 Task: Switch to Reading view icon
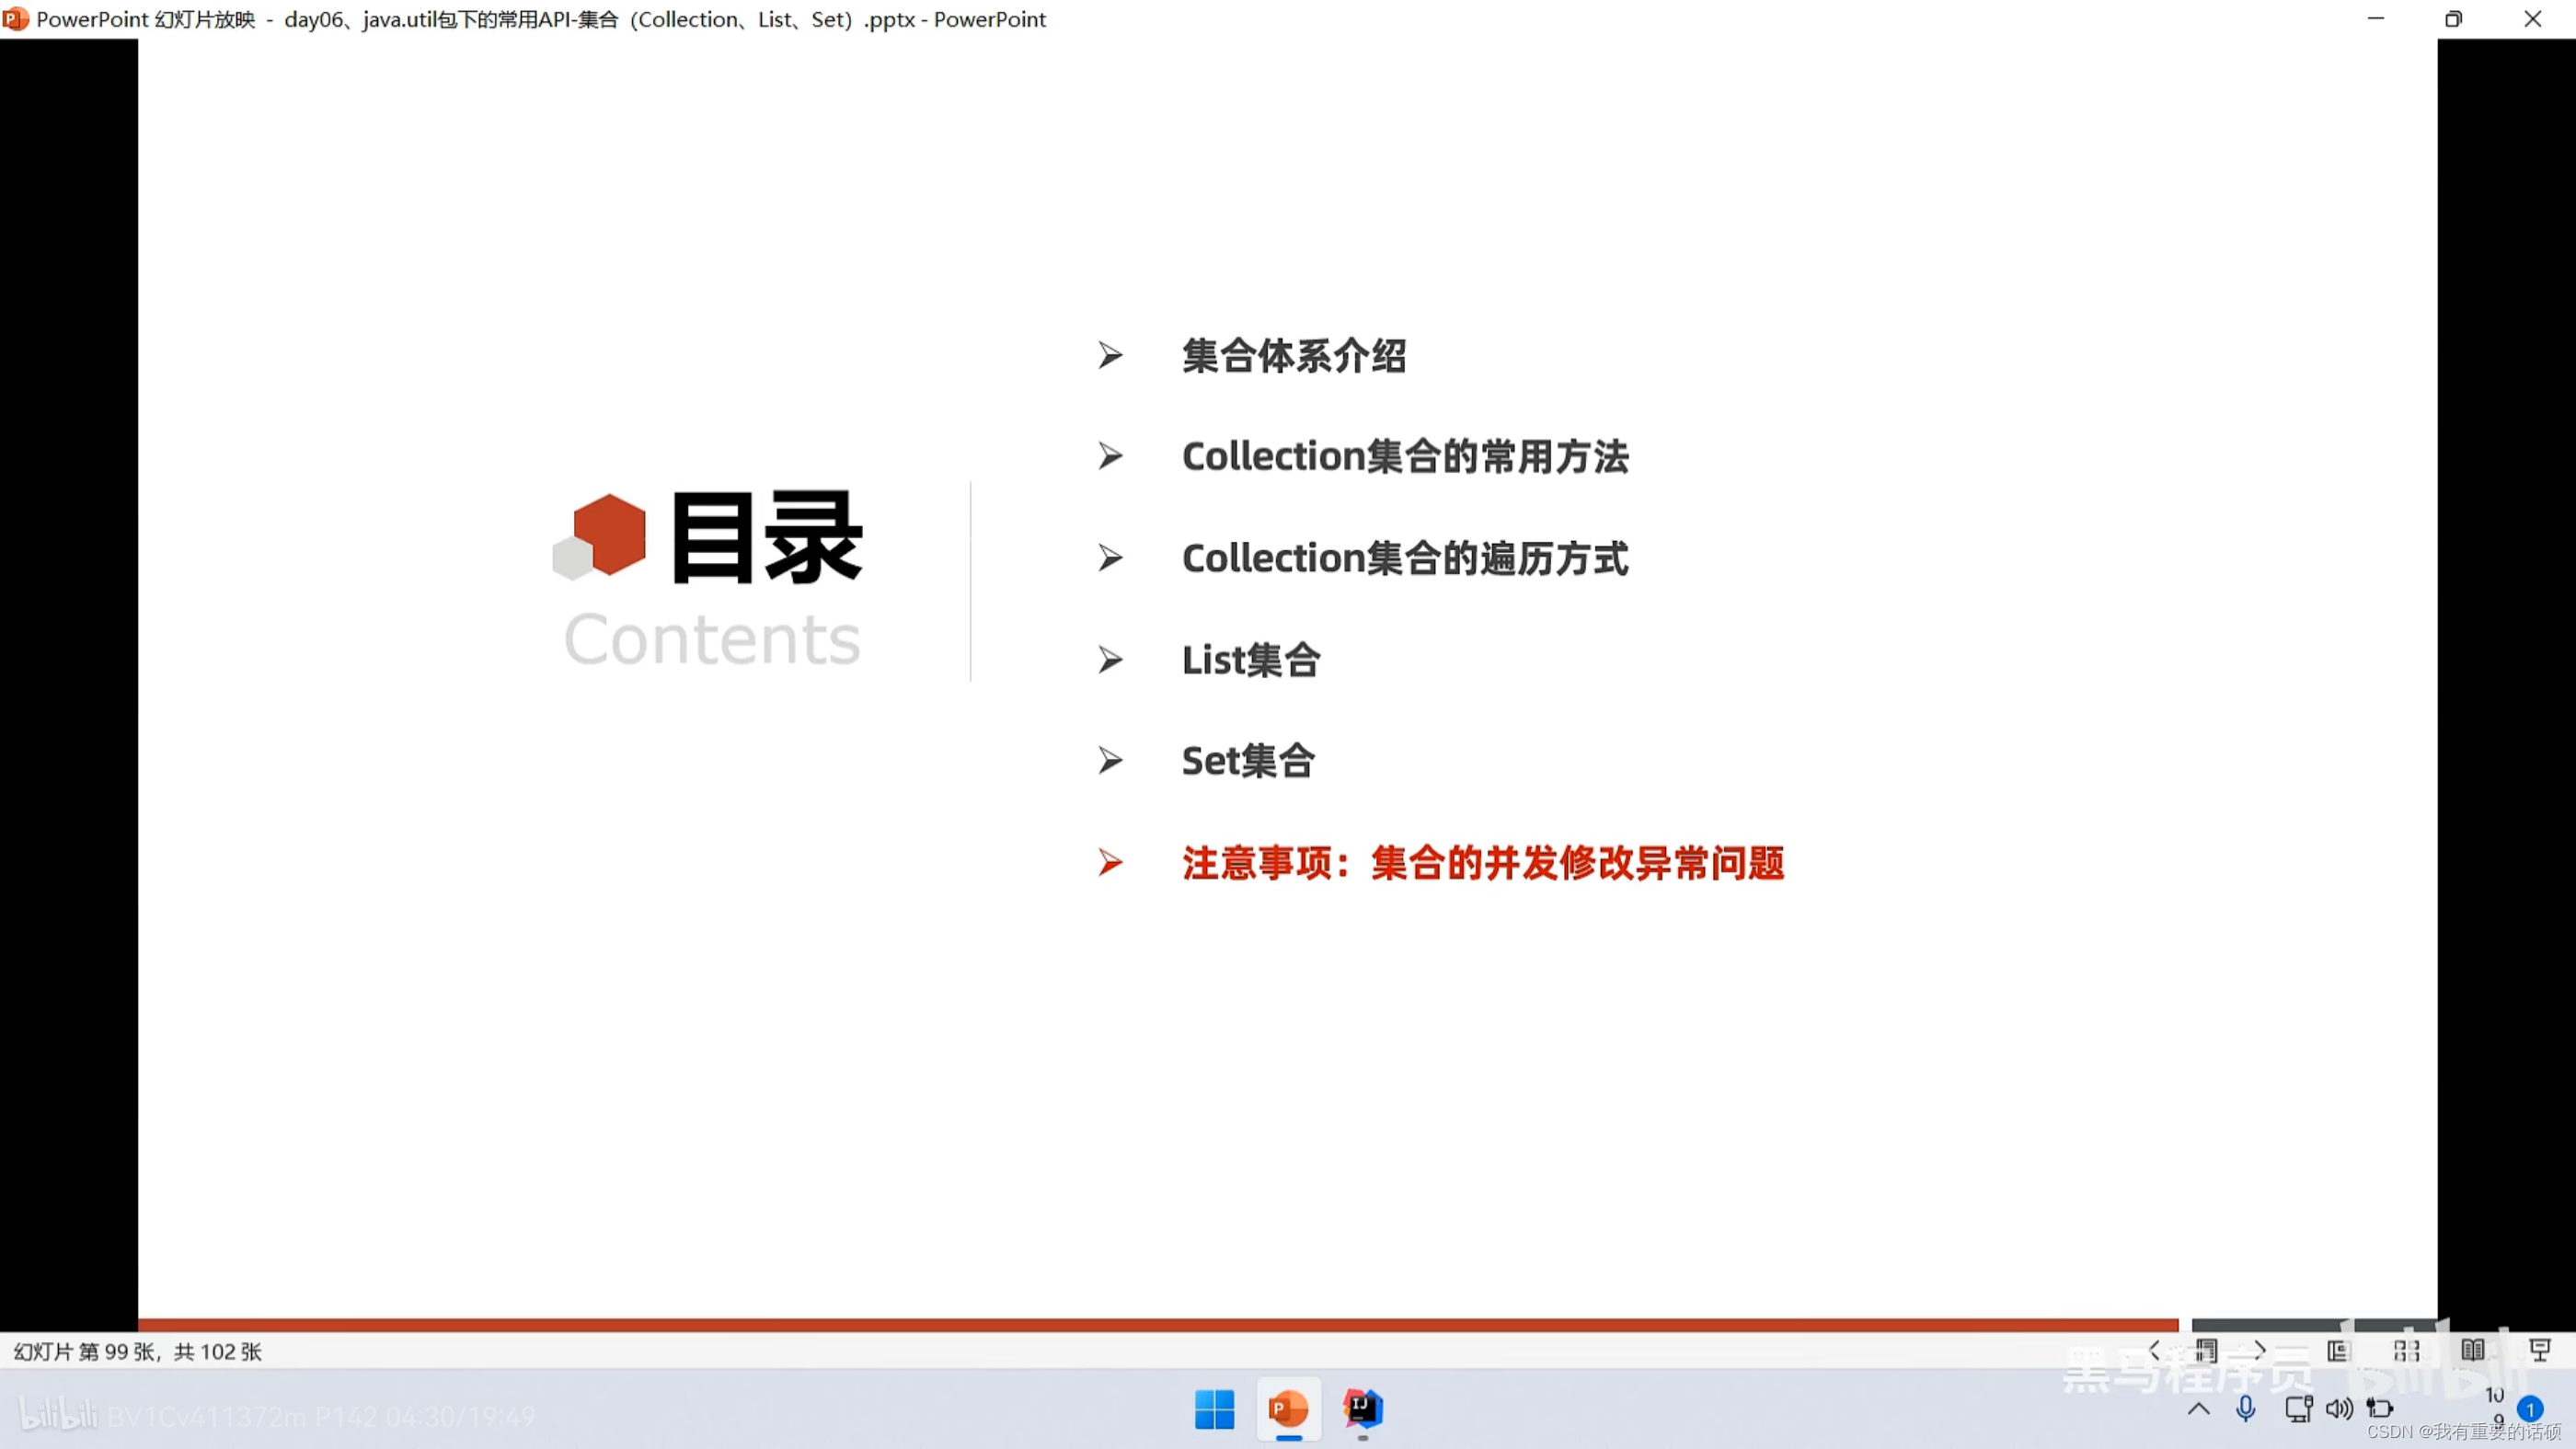coord(2473,1351)
